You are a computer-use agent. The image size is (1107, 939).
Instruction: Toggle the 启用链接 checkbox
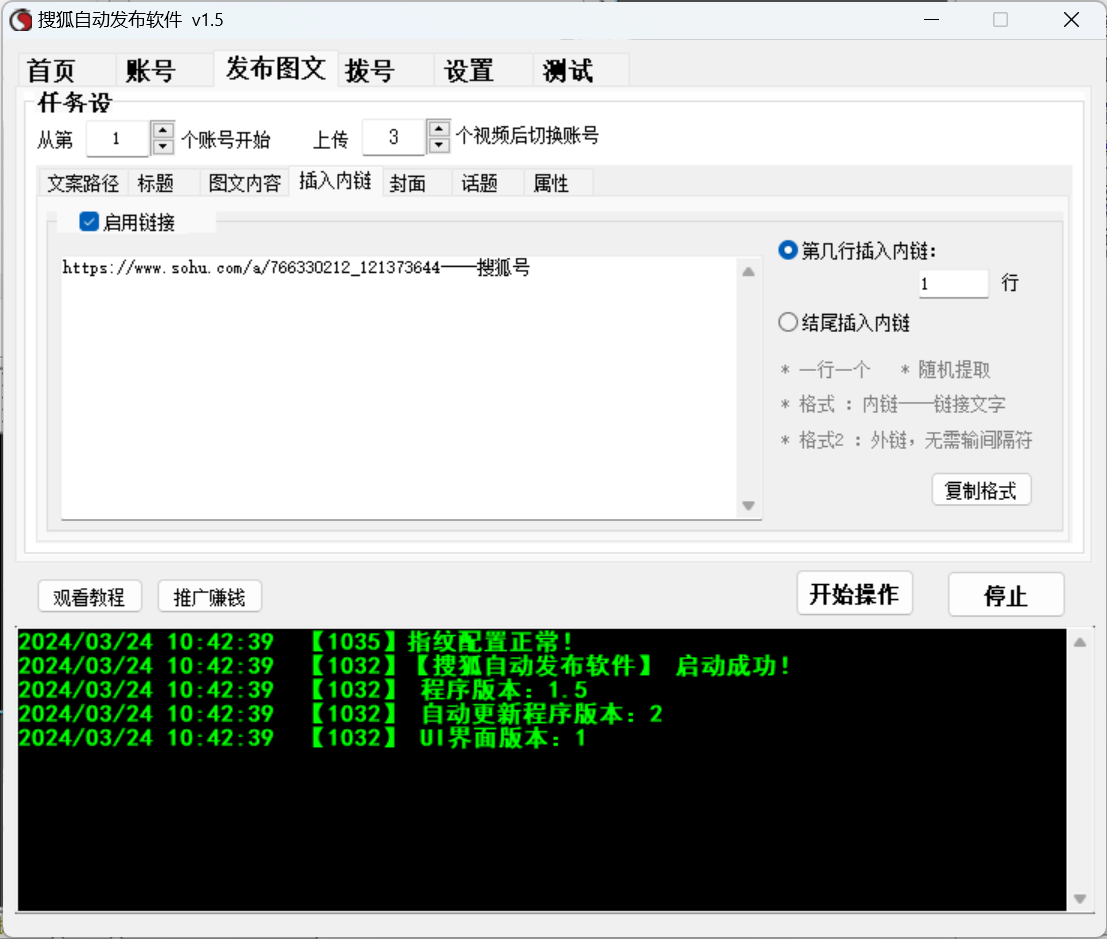89,222
